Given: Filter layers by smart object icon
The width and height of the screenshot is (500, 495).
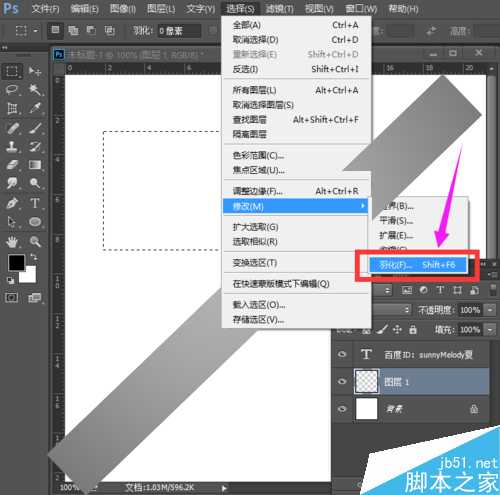Looking at the screenshot, I should (474, 290).
